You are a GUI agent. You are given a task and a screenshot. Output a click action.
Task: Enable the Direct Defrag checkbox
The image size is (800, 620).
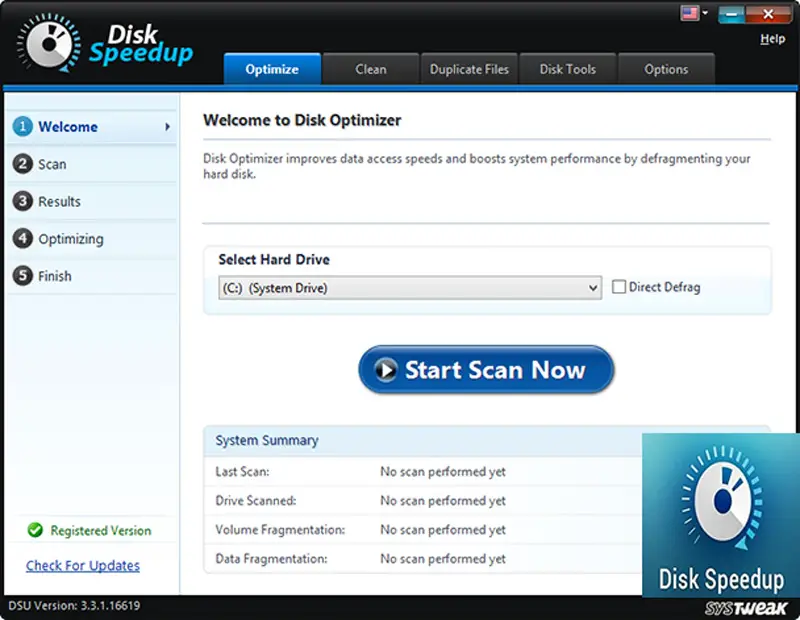(619, 287)
